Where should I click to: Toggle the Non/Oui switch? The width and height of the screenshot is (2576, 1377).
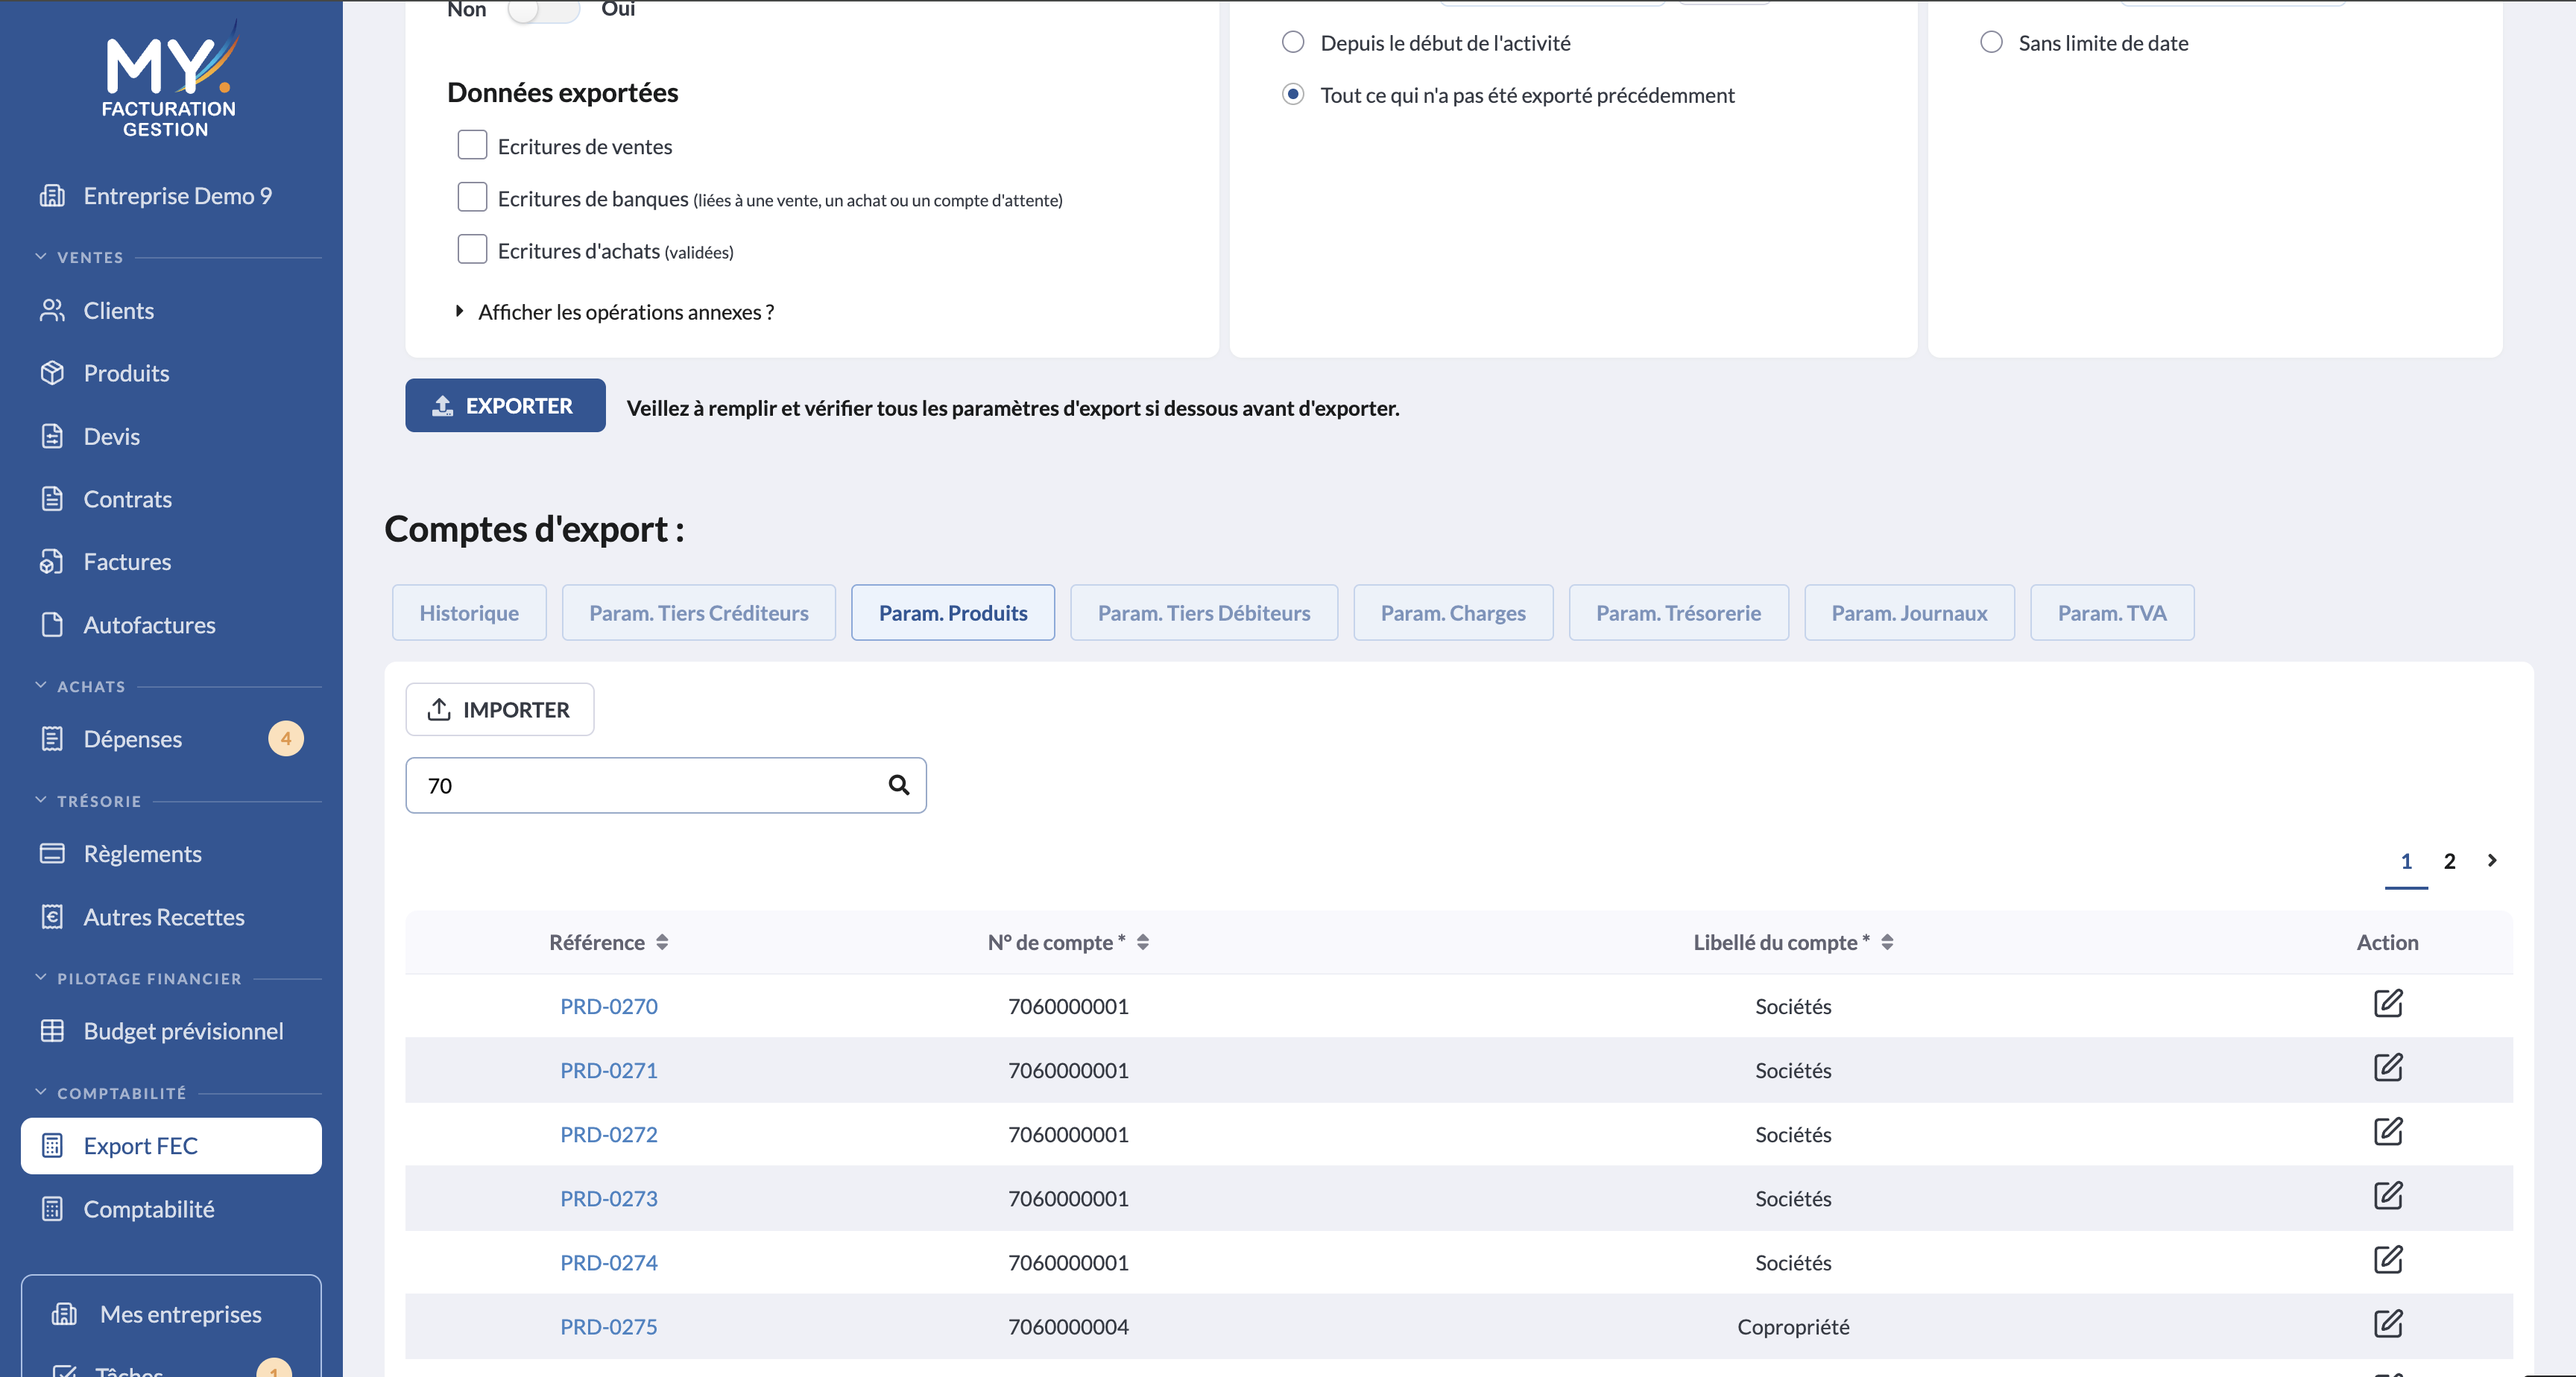[543, 9]
